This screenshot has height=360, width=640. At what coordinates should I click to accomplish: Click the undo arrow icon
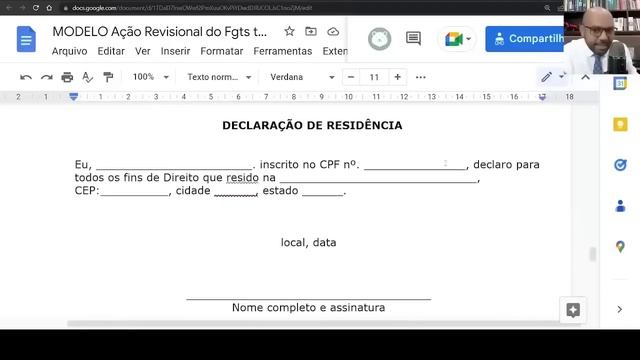point(26,77)
